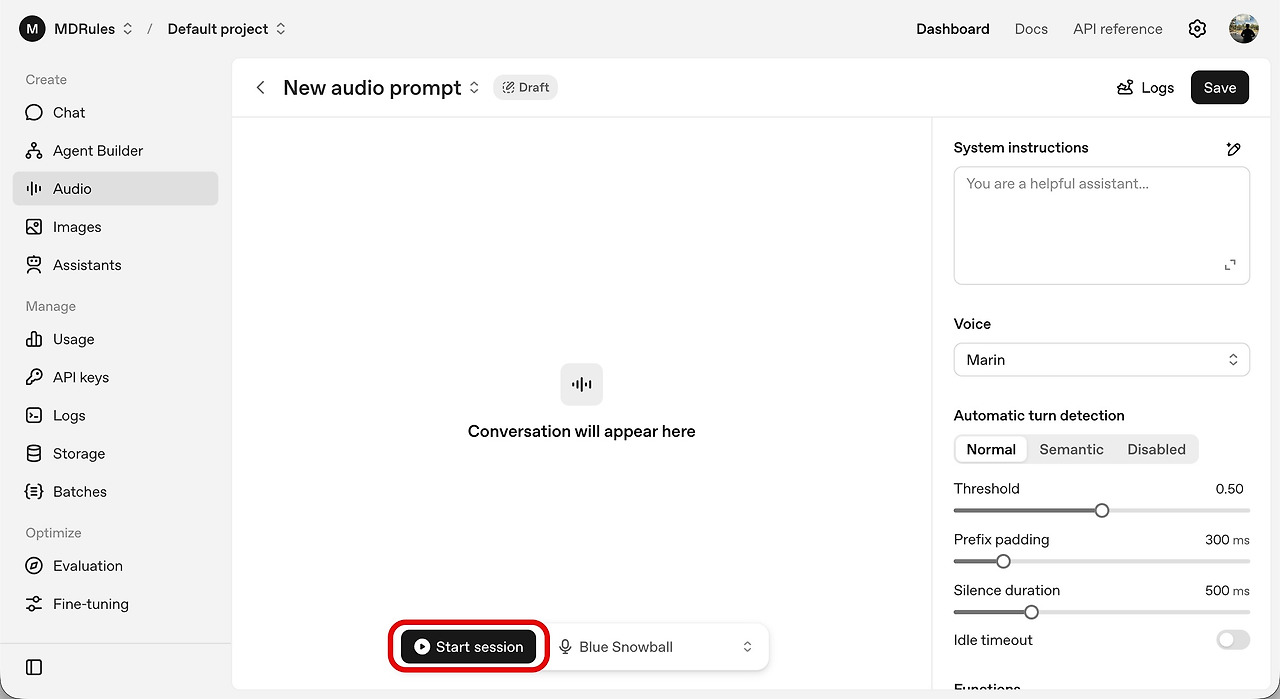Open Evaluation in the sidebar
Image resolution: width=1280 pixels, height=699 pixels.
[115, 566]
